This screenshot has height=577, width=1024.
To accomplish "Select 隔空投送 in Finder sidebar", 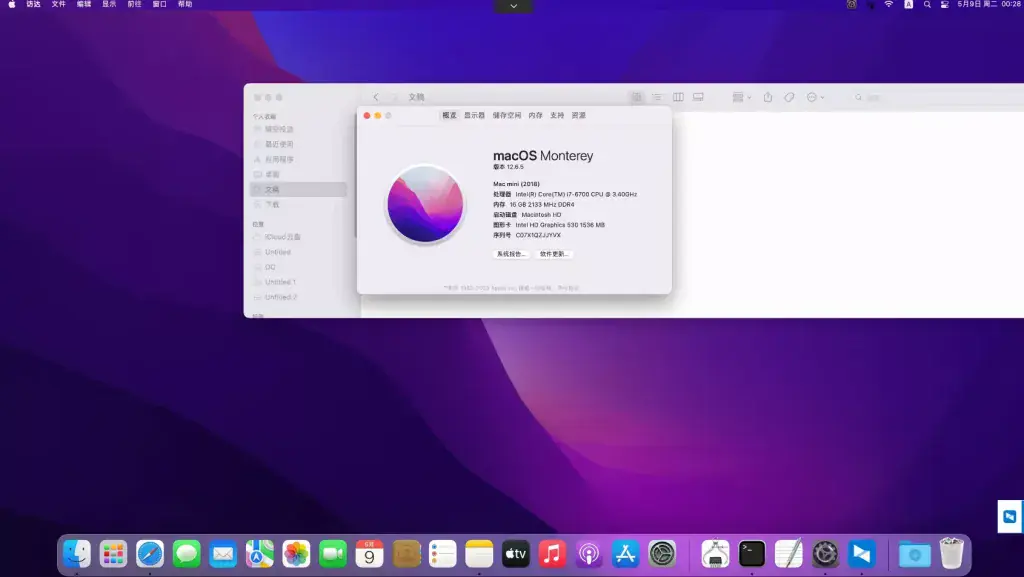I will pyautogui.click(x=298, y=129).
